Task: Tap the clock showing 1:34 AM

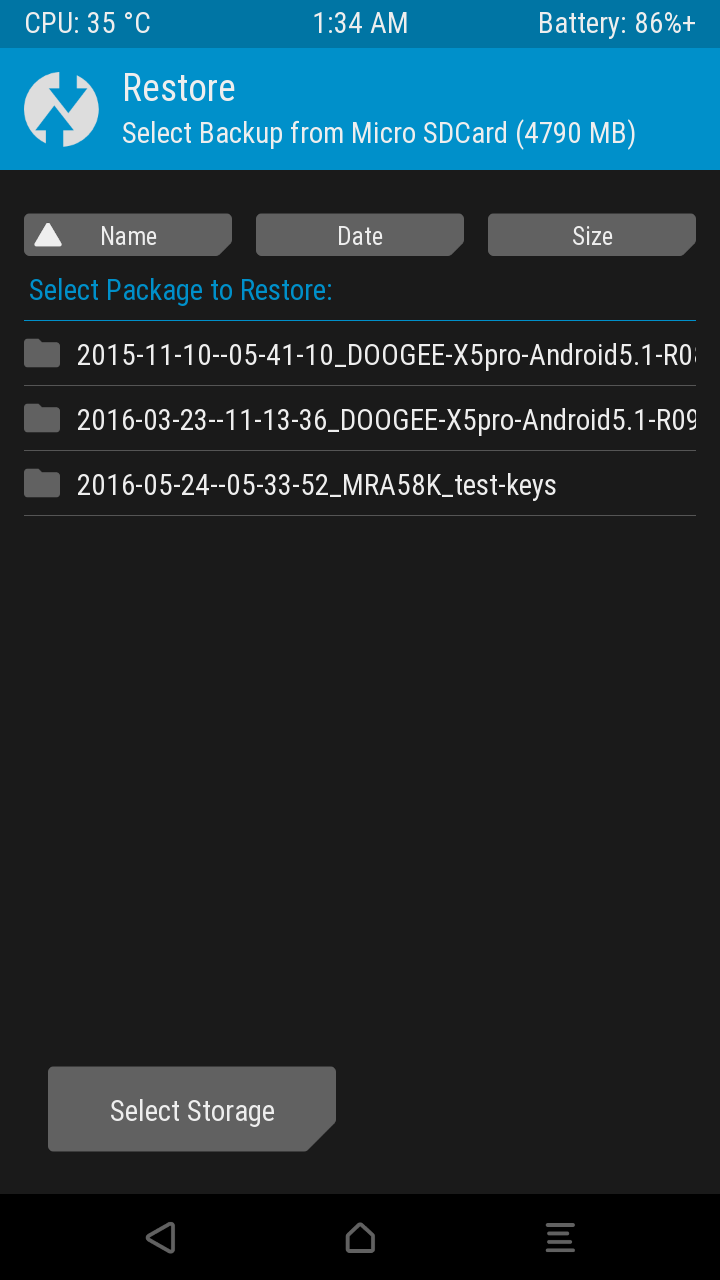Action: pos(360,23)
